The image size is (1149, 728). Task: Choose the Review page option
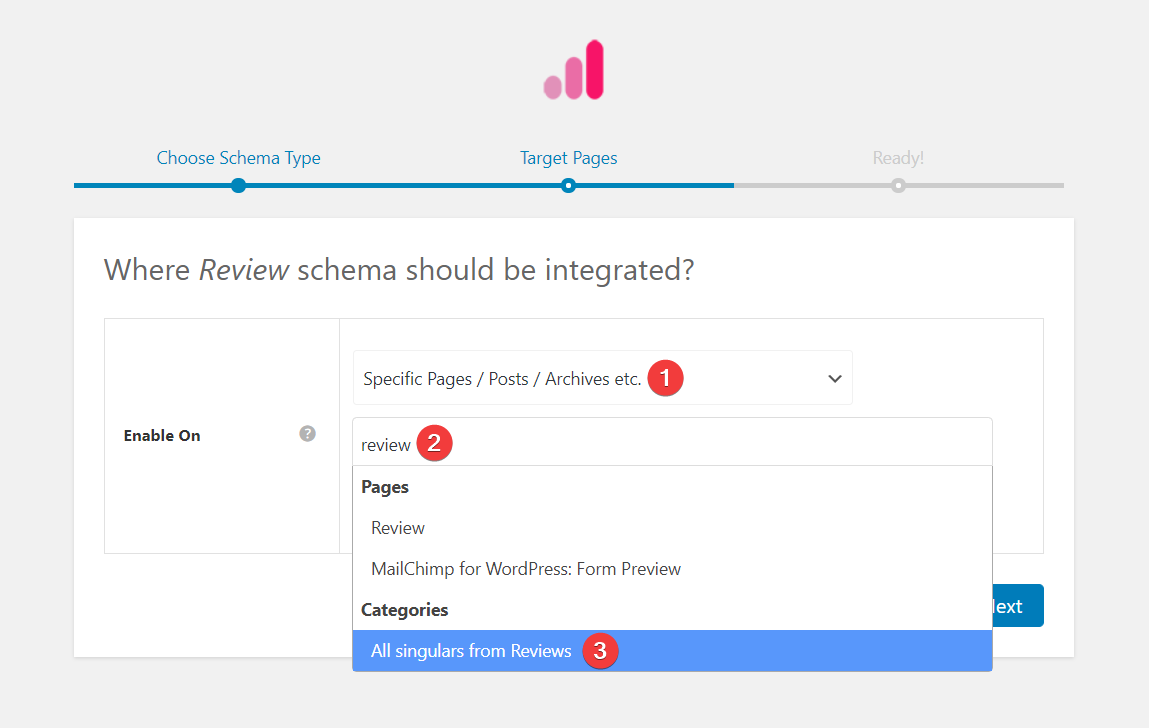672,528
